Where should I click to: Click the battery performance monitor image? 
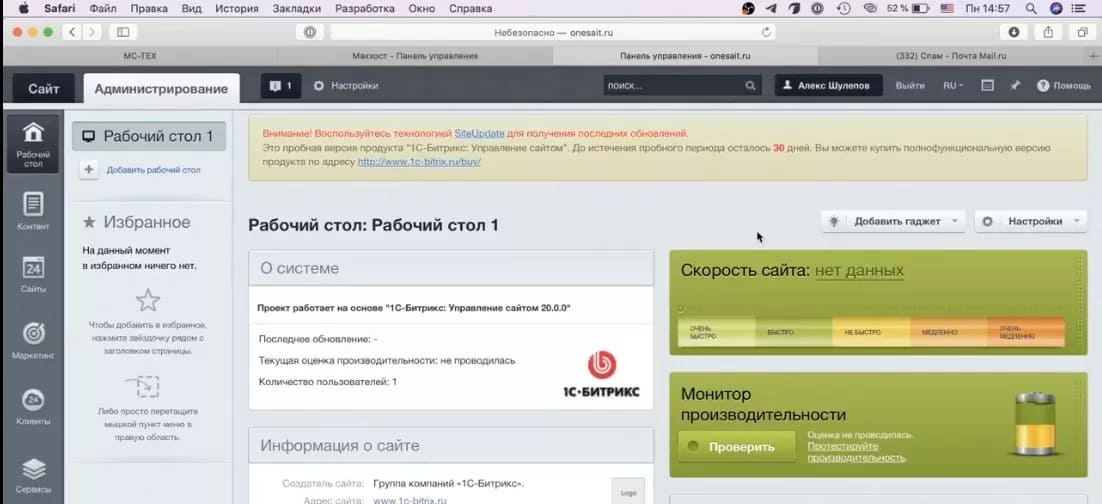(1037, 425)
